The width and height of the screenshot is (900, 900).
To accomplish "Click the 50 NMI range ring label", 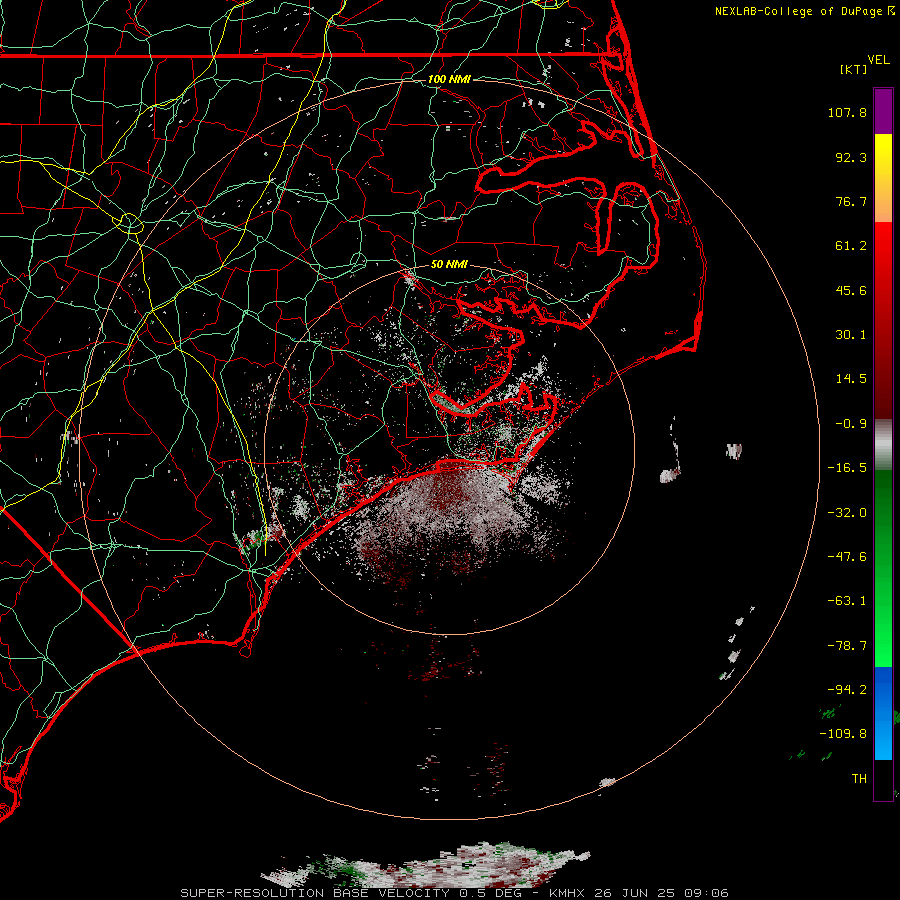I will (449, 264).
